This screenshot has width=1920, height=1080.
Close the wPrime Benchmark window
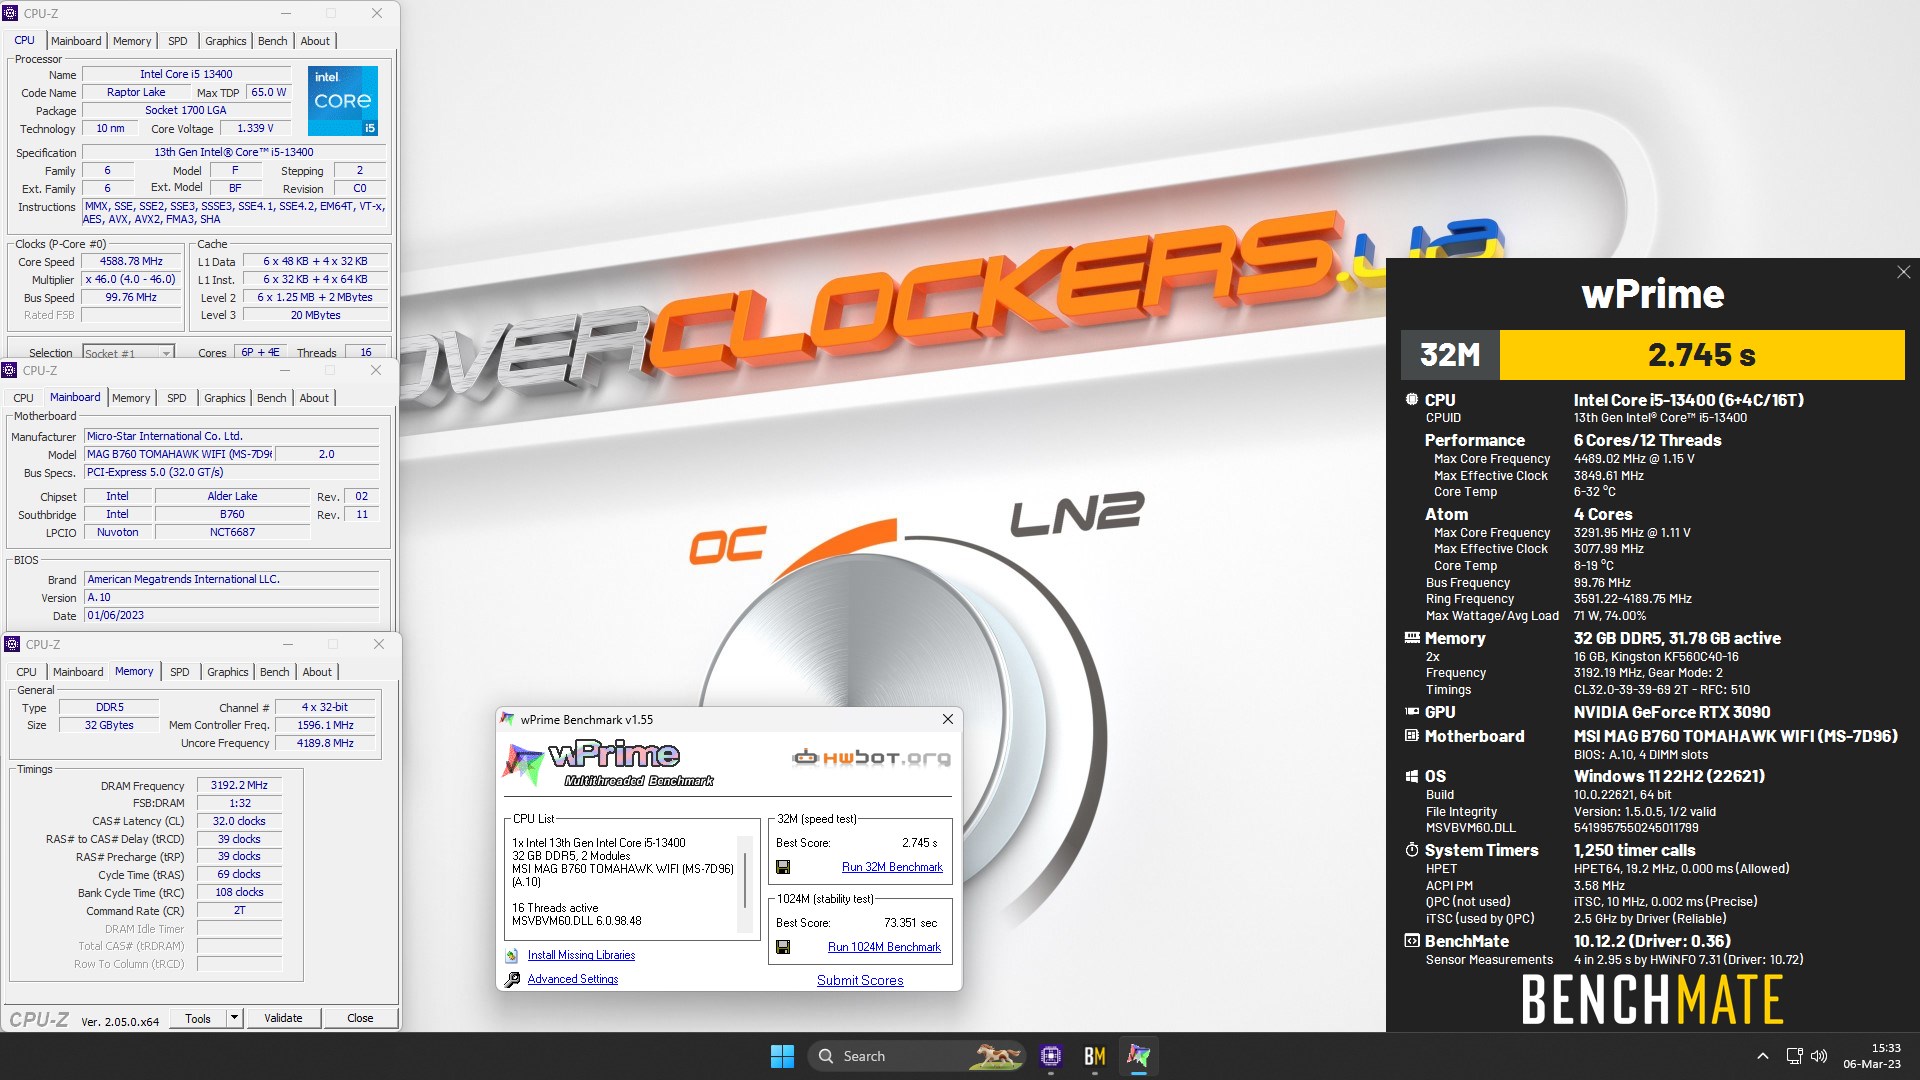pyautogui.click(x=947, y=719)
